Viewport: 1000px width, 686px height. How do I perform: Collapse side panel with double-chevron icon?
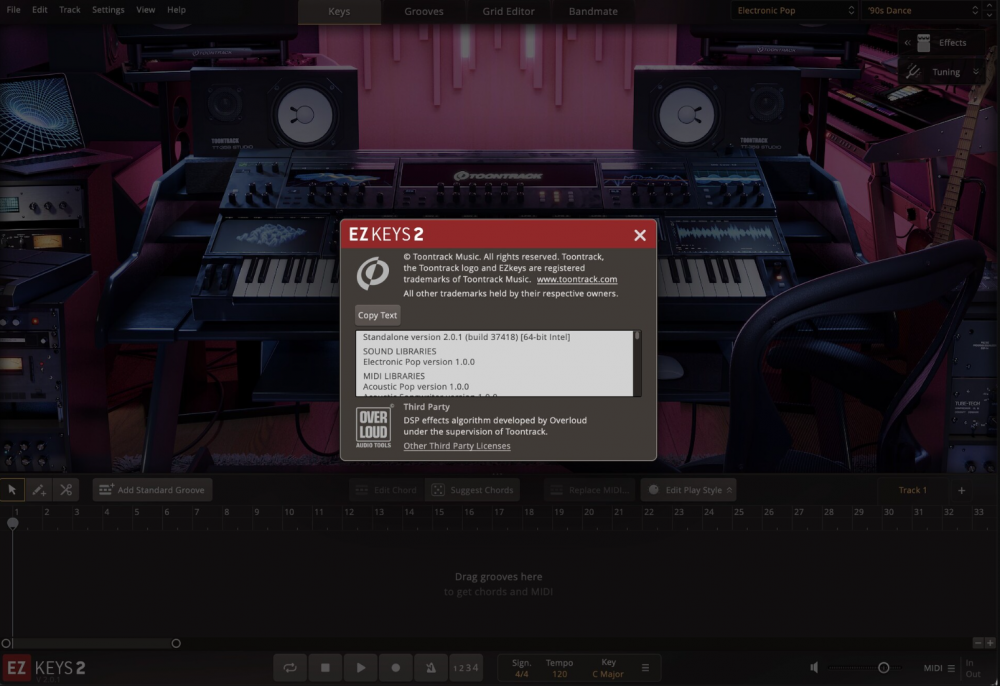pos(907,43)
